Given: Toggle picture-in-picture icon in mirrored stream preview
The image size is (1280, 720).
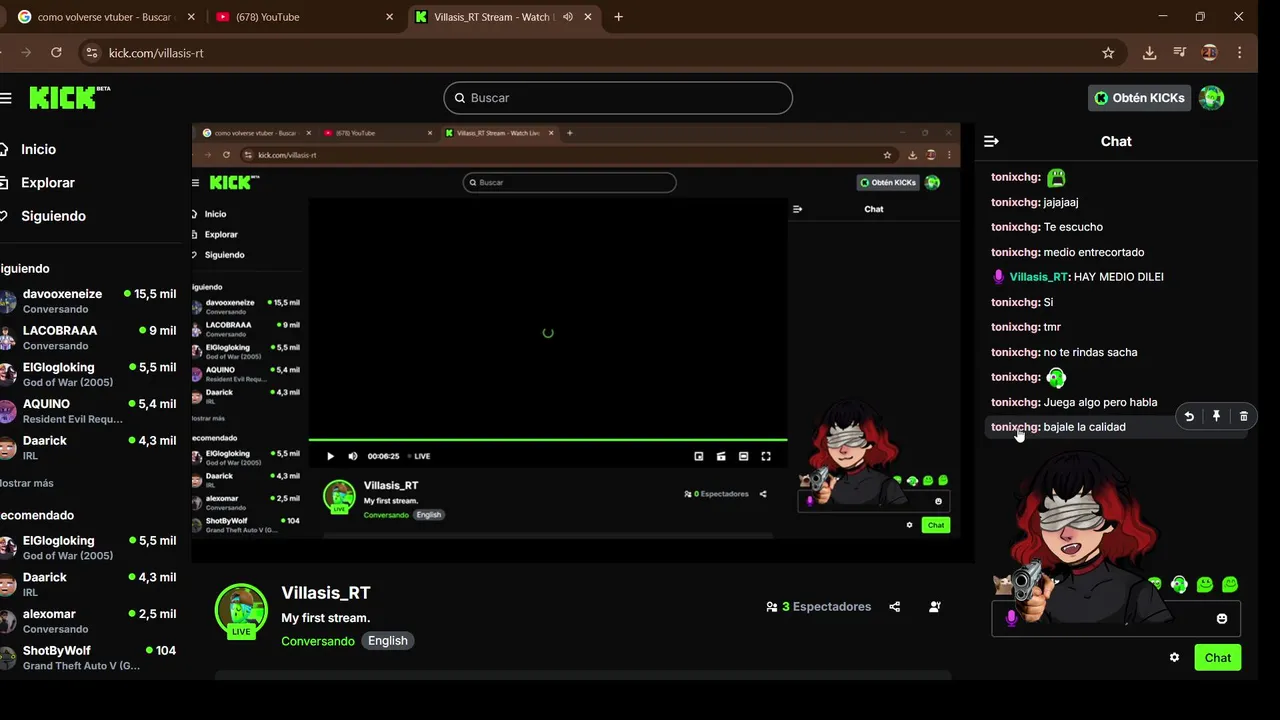Looking at the screenshot, I should pyautogui.click(x=699, y=456).
